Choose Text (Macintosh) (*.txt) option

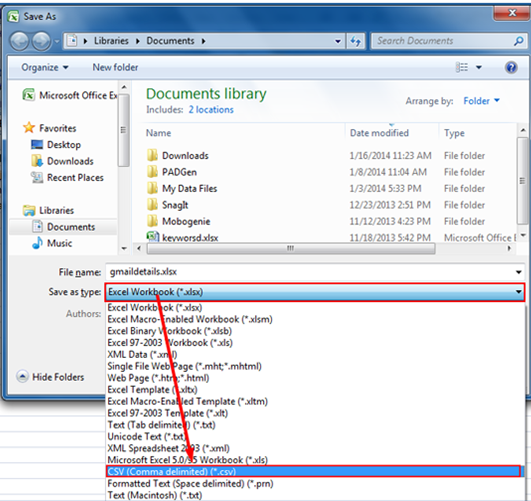pos(315,495)
